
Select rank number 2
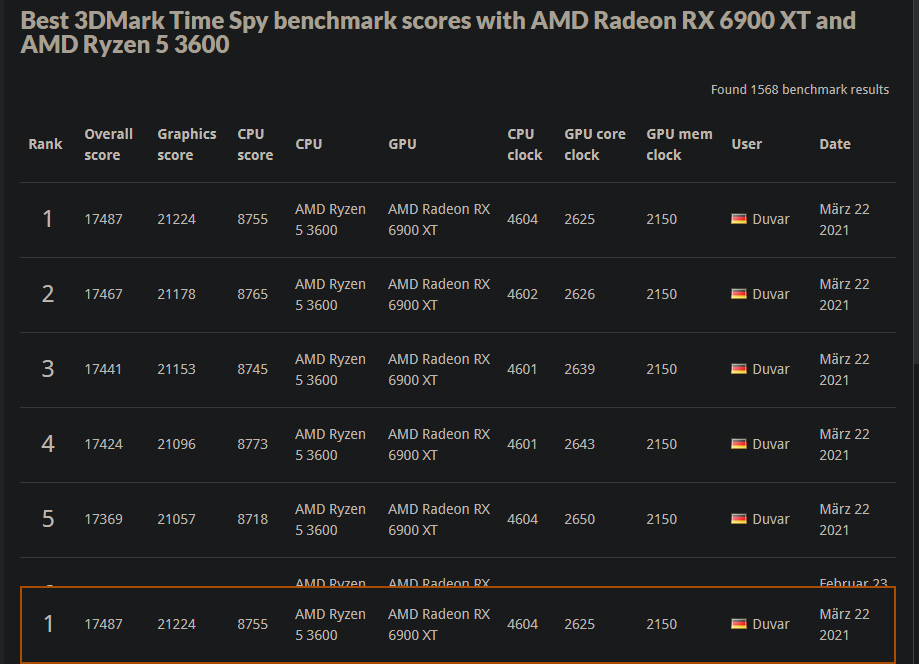coord(47,294)
